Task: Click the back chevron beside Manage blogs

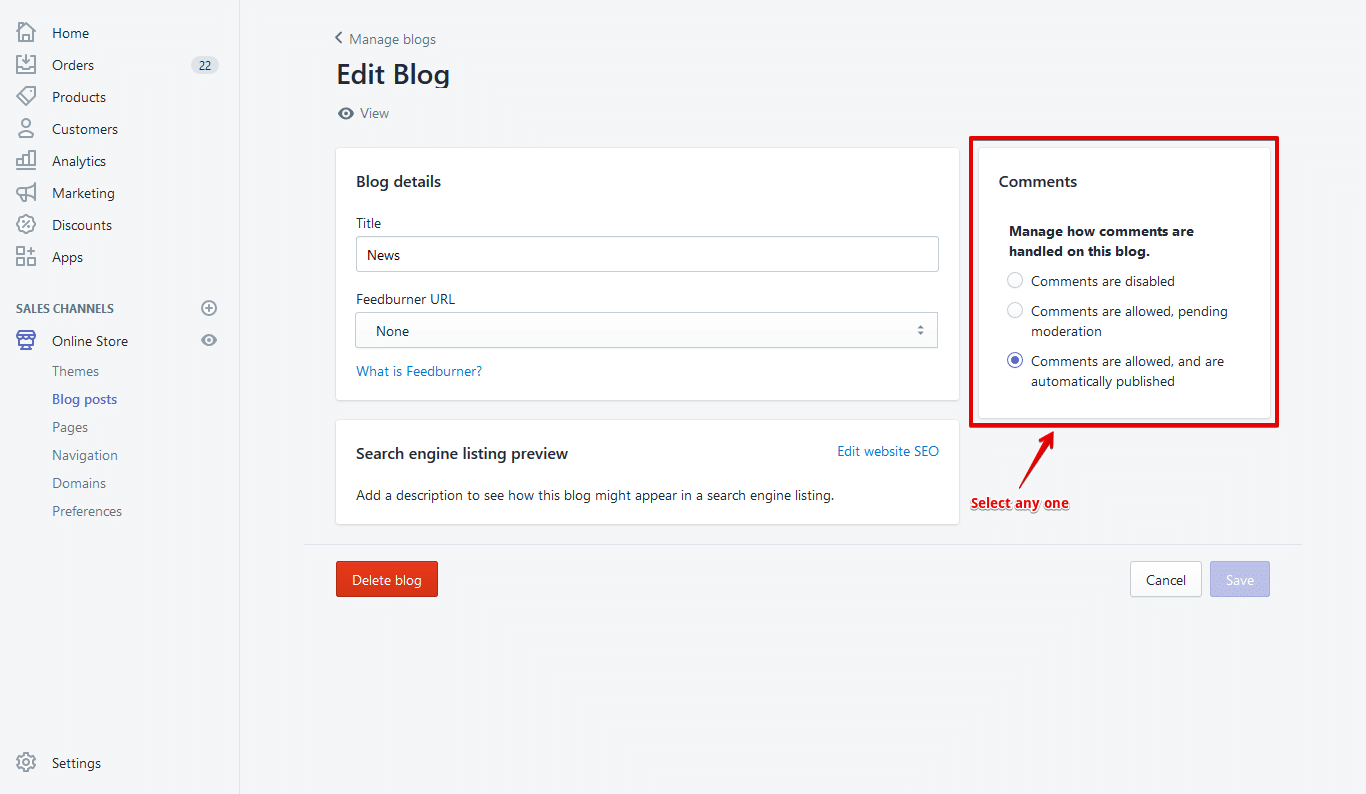Action: click(337, 38)
